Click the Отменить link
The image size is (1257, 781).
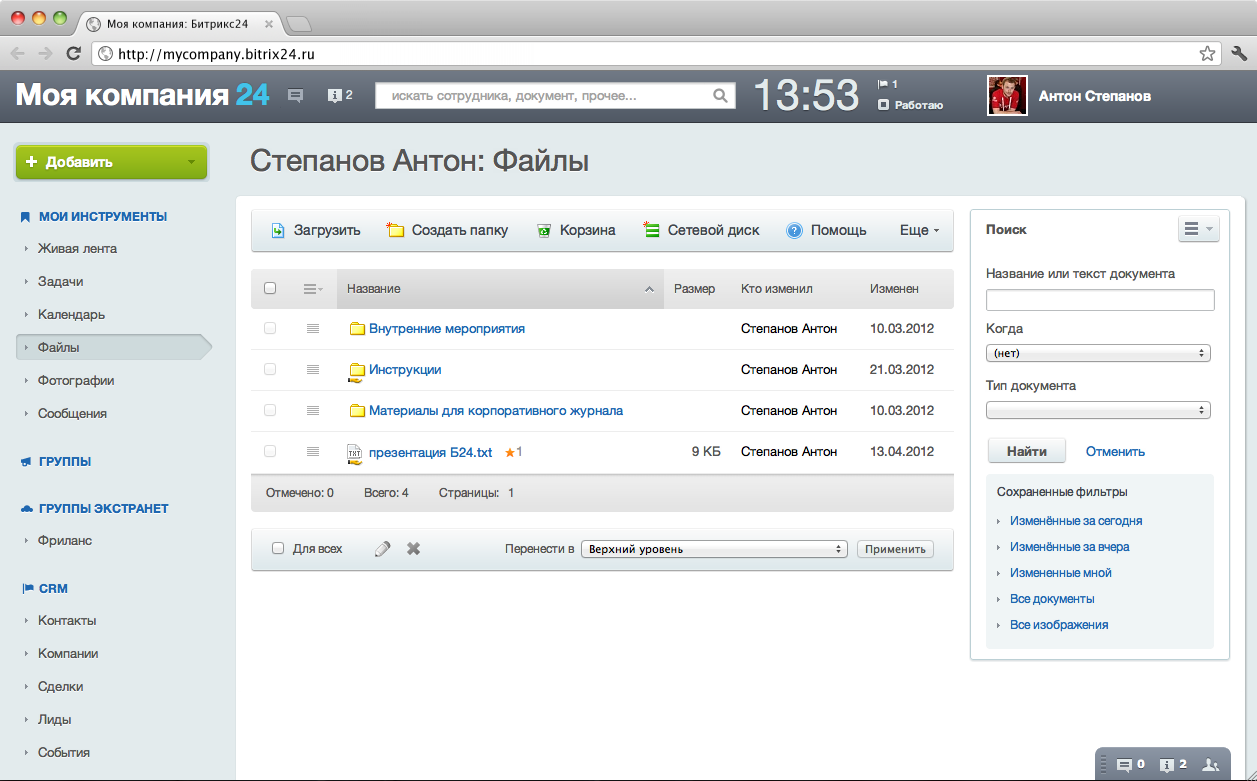pos(1115,452)
